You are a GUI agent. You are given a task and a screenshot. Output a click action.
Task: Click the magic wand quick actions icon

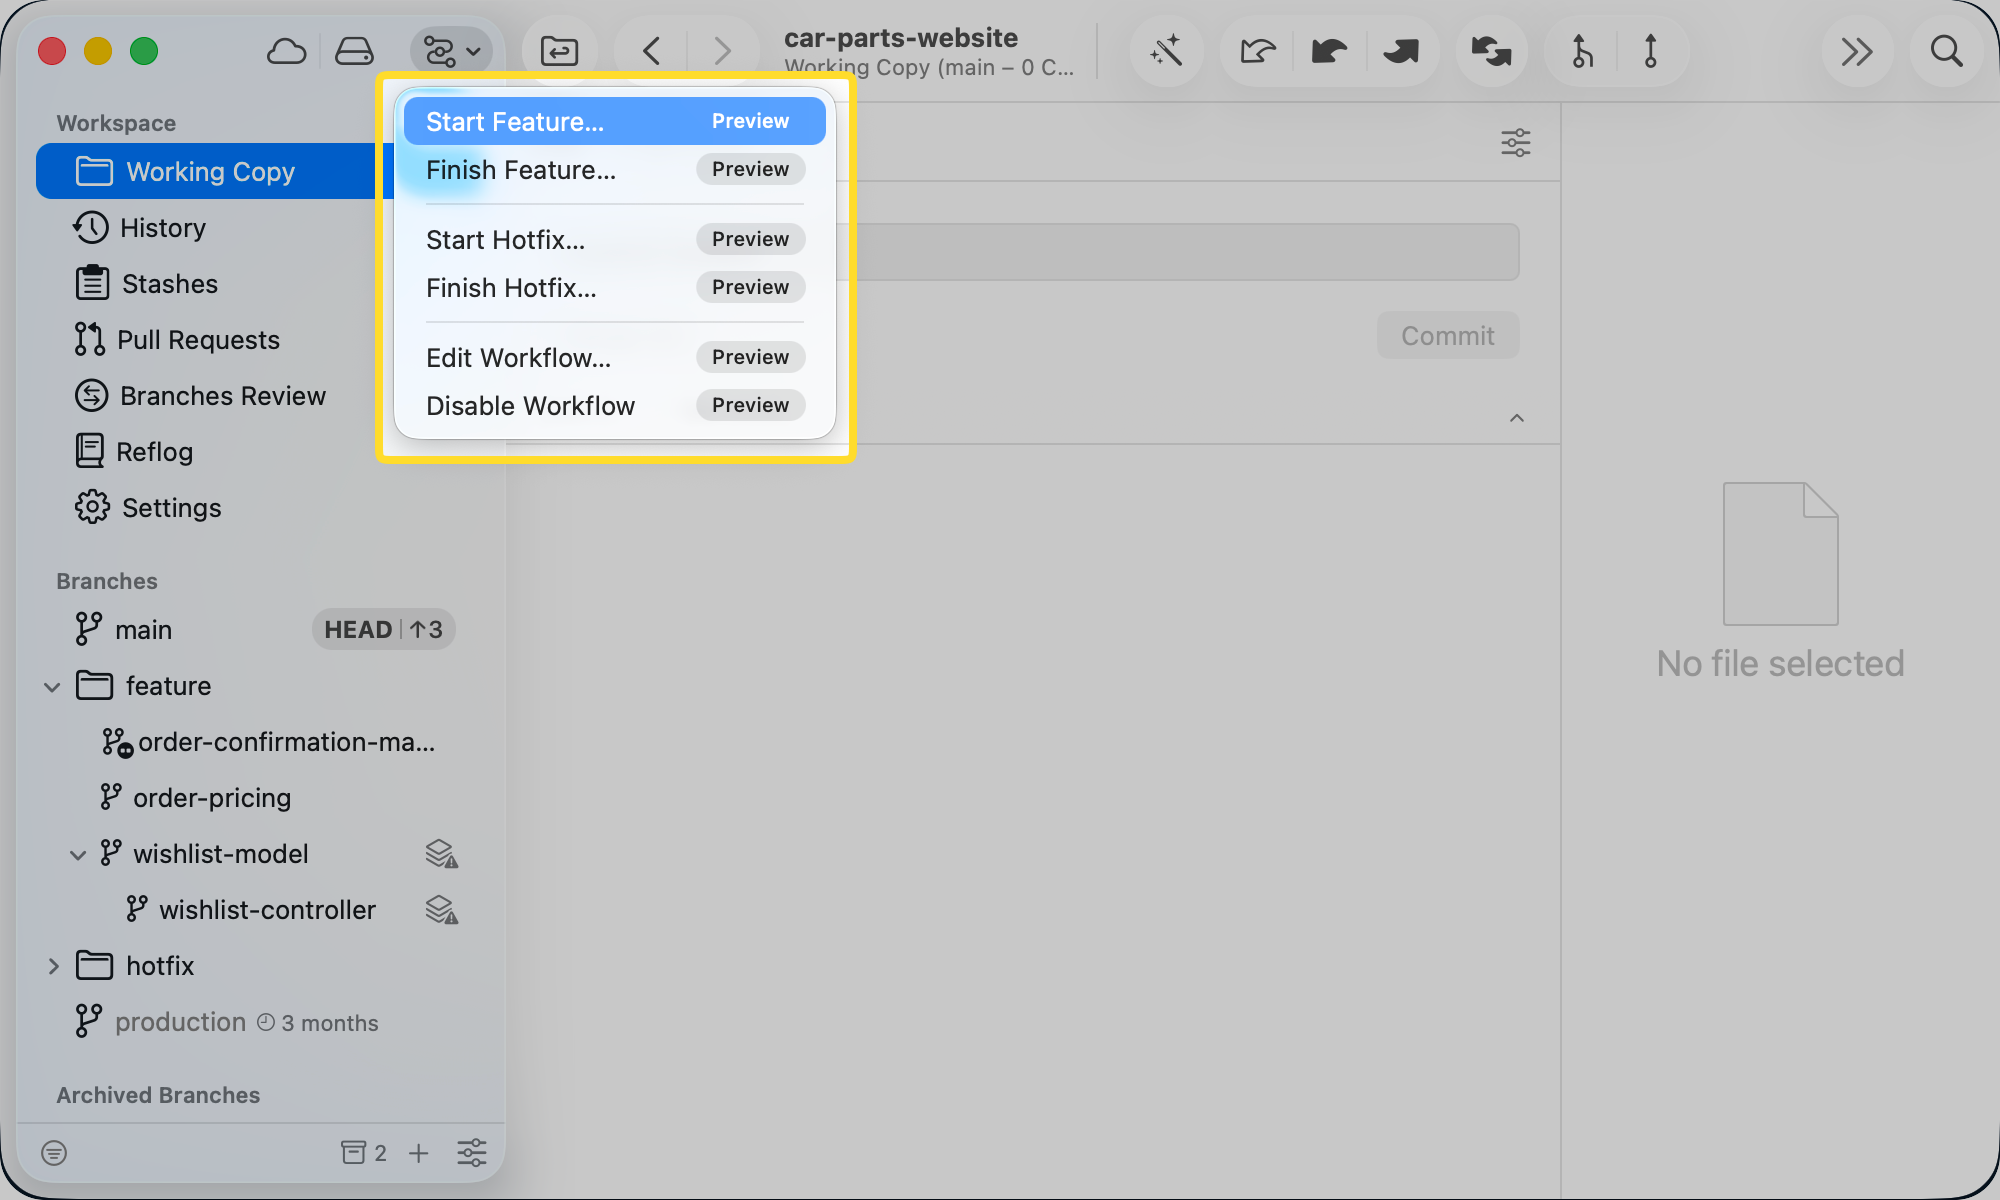point(1166,51)
